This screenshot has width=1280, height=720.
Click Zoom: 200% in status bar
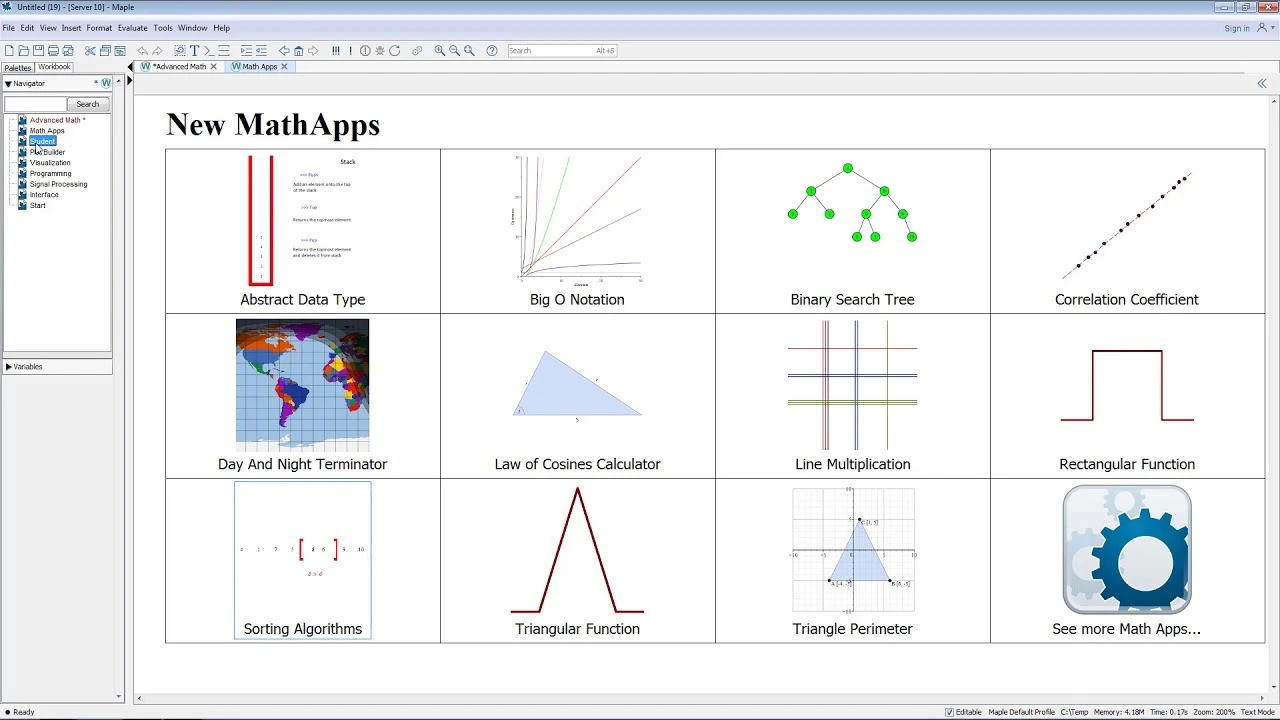coord(1214,712)
